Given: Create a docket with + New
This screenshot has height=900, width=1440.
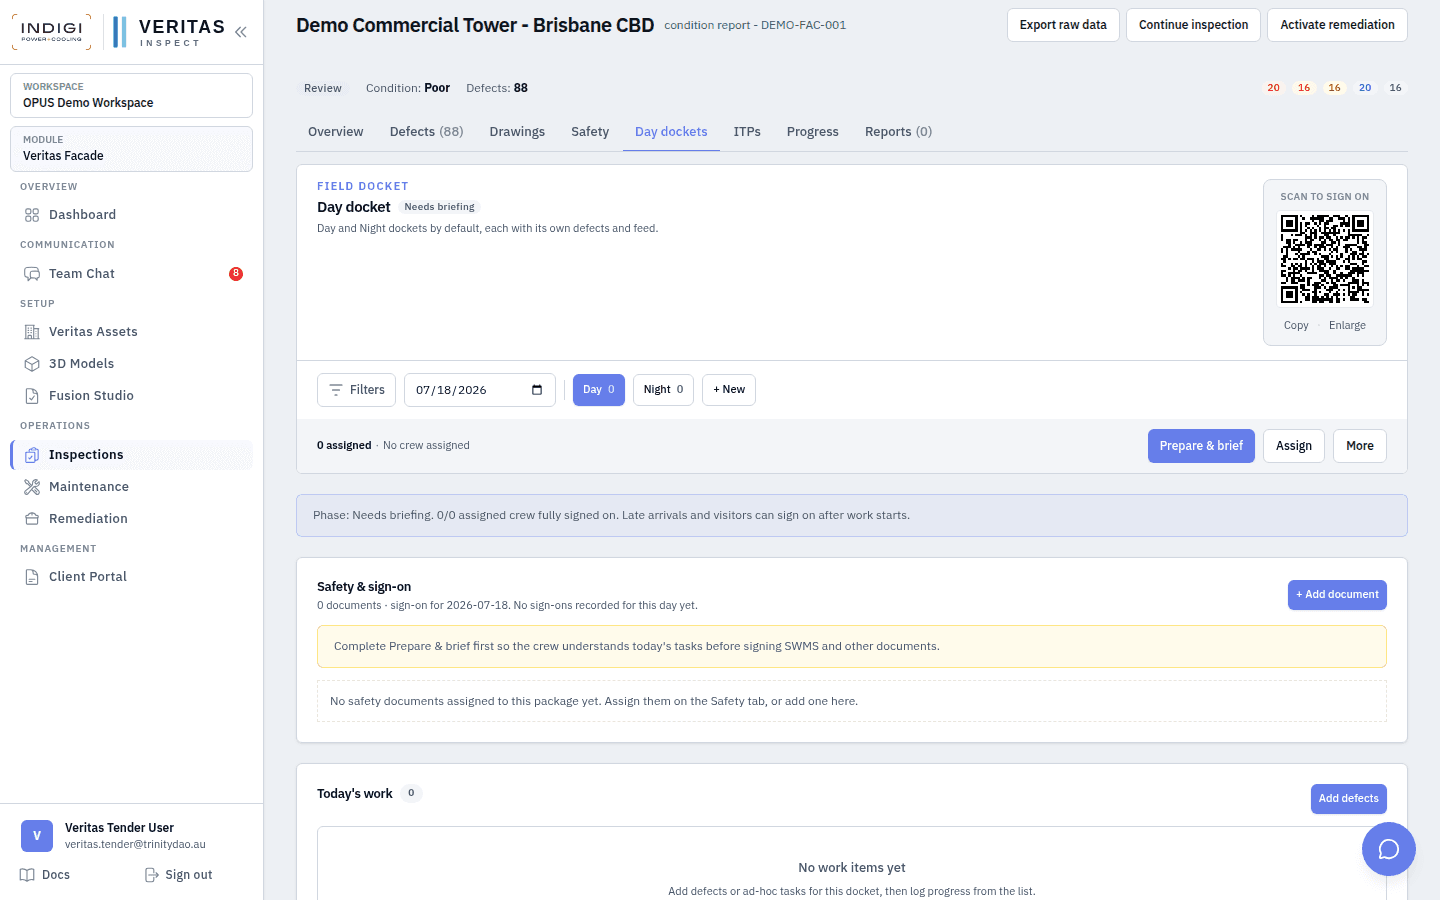Looking at the screenshot, I should (729, 390).
